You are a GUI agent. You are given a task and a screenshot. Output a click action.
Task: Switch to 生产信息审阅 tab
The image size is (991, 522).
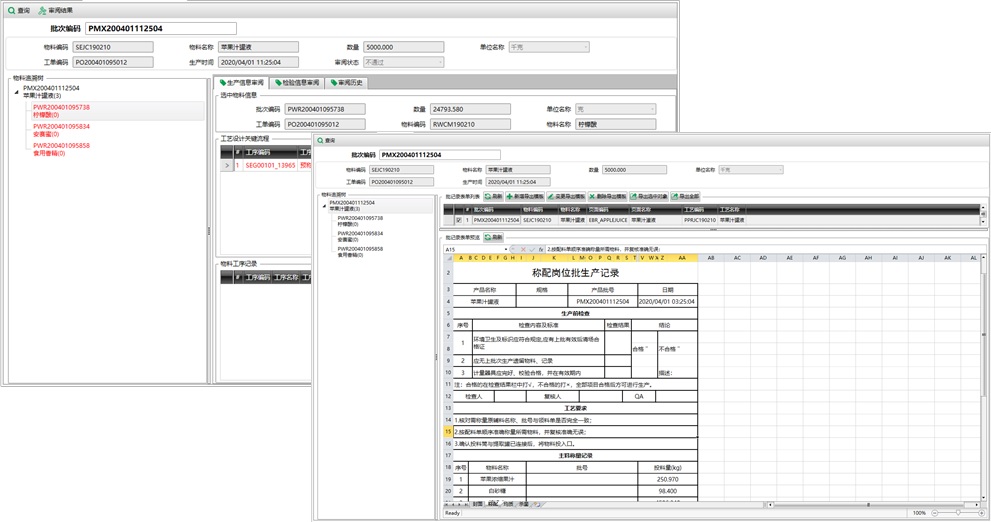241,83
